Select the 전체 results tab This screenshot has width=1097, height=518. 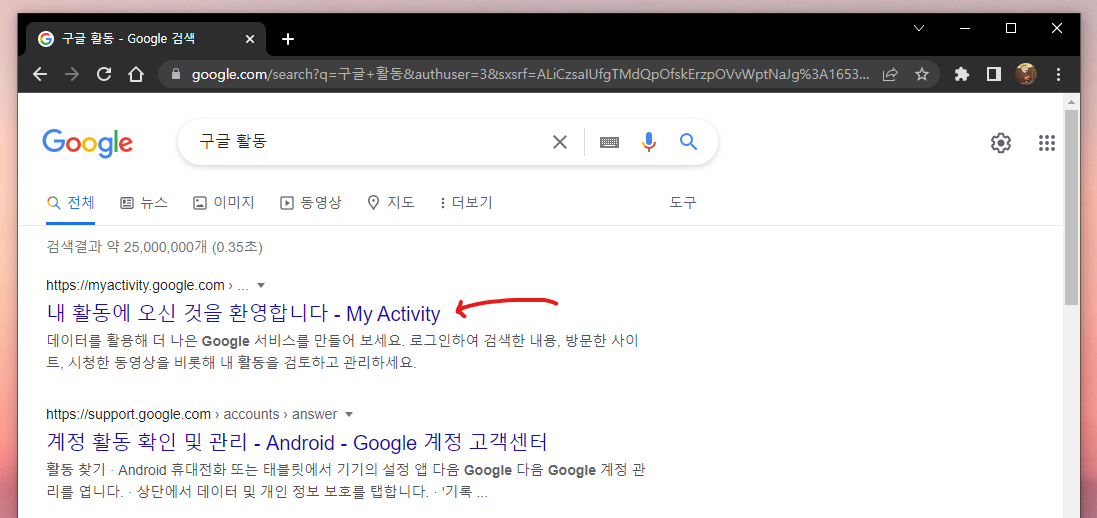[70, 203]
